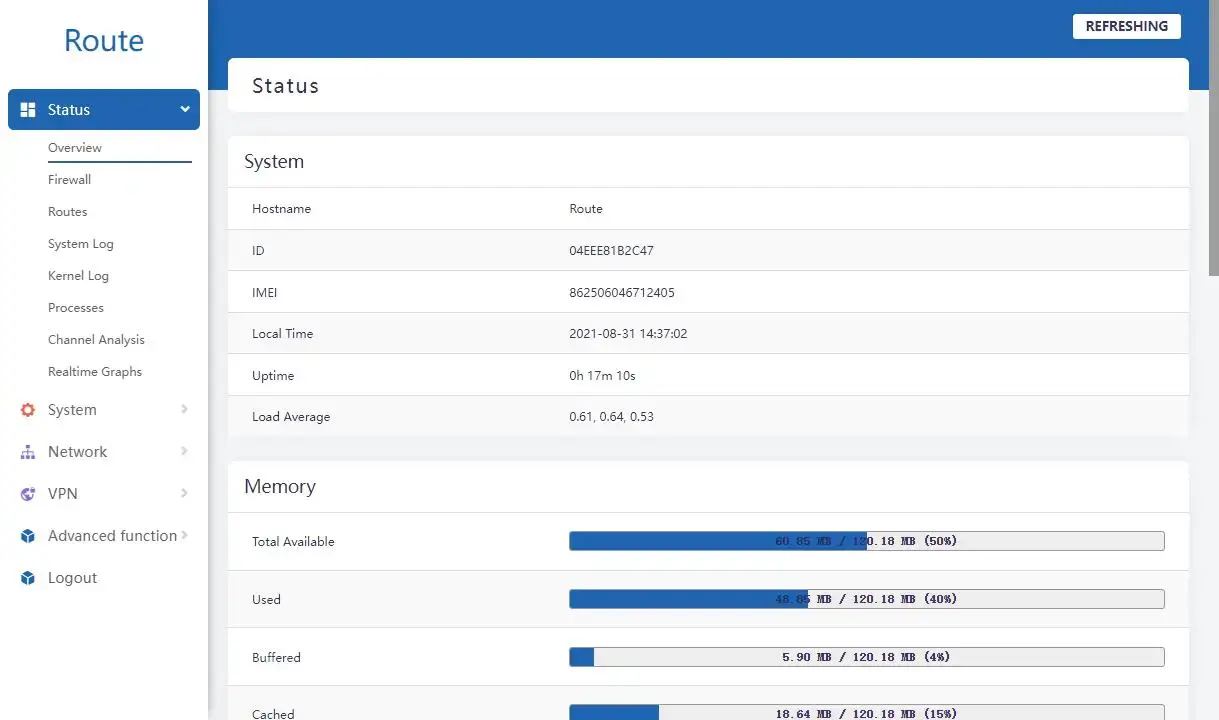Screen dimensions: 1219x720
Task: Click the Cached memory progress bar
Action: [x=867, y=713]
